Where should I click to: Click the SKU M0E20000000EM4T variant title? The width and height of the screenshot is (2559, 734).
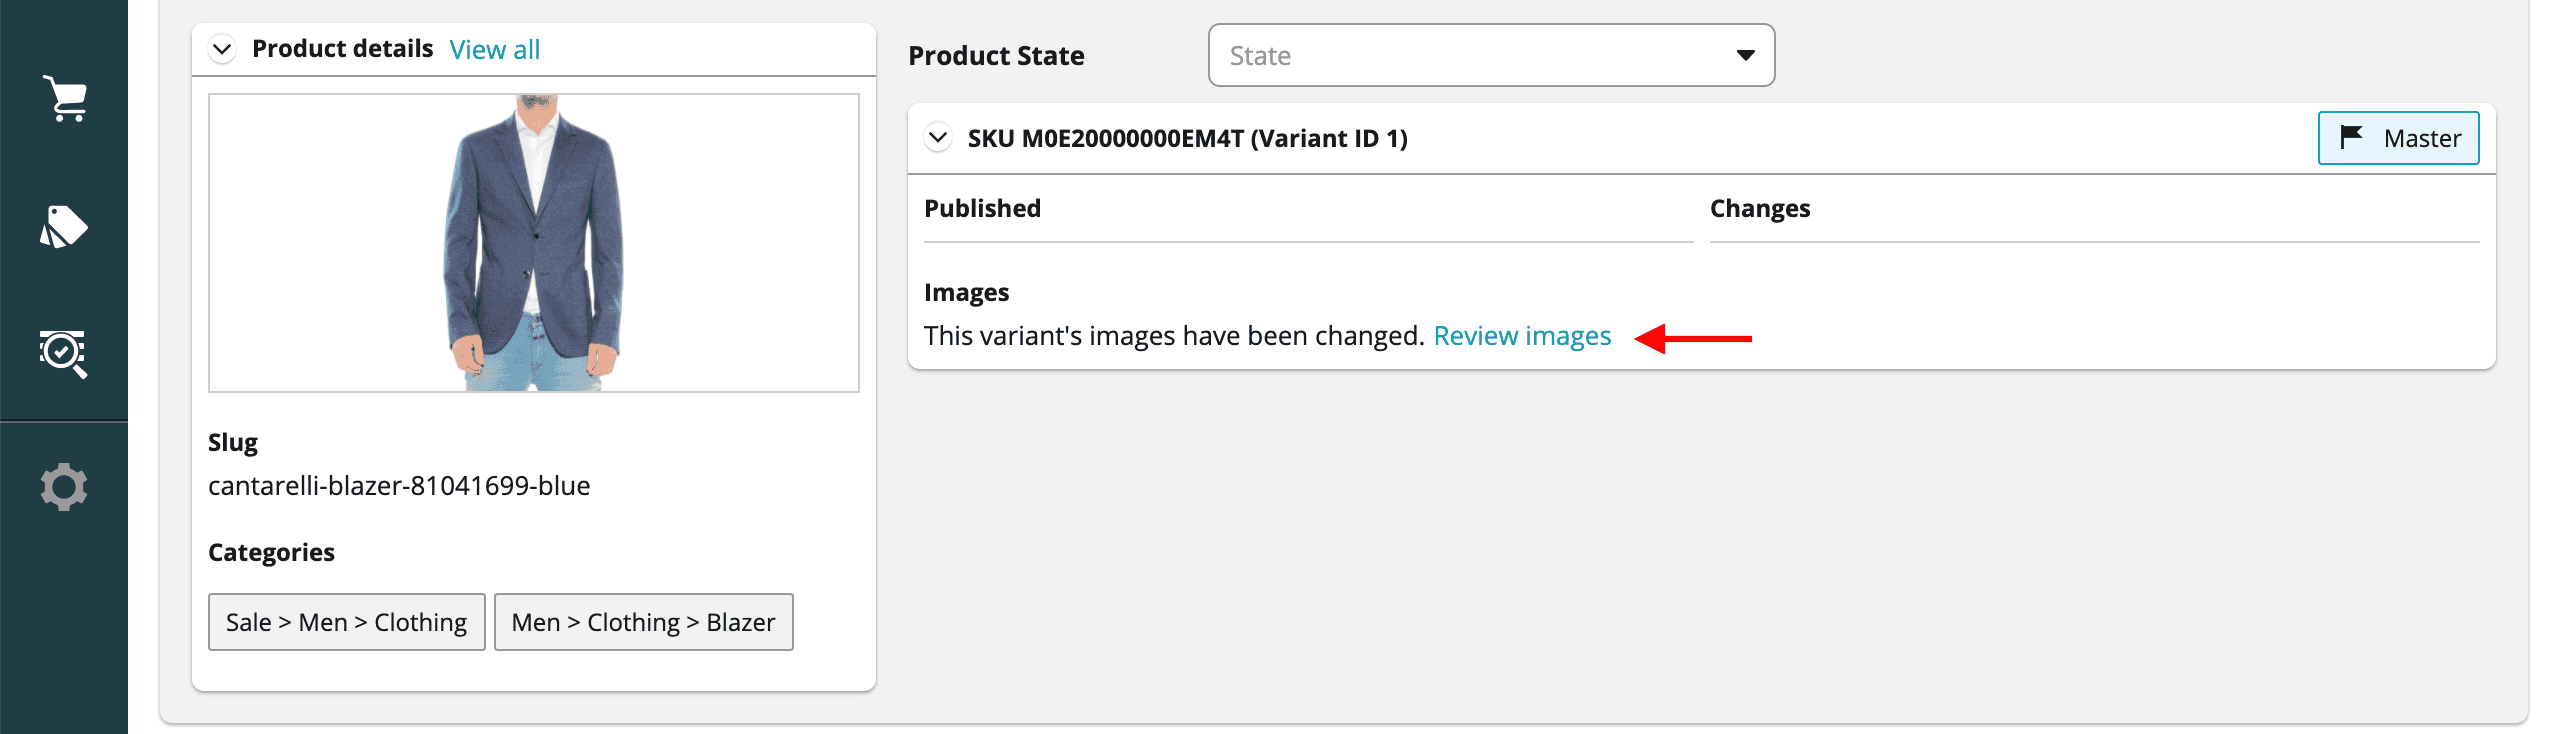1187,138
